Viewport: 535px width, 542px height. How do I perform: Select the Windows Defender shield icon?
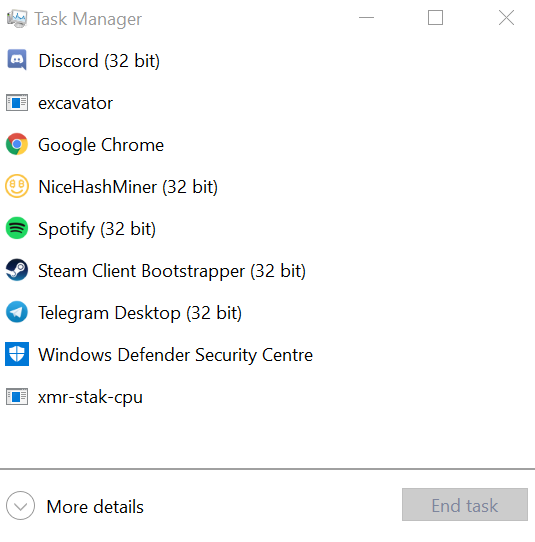coord(17,354)
